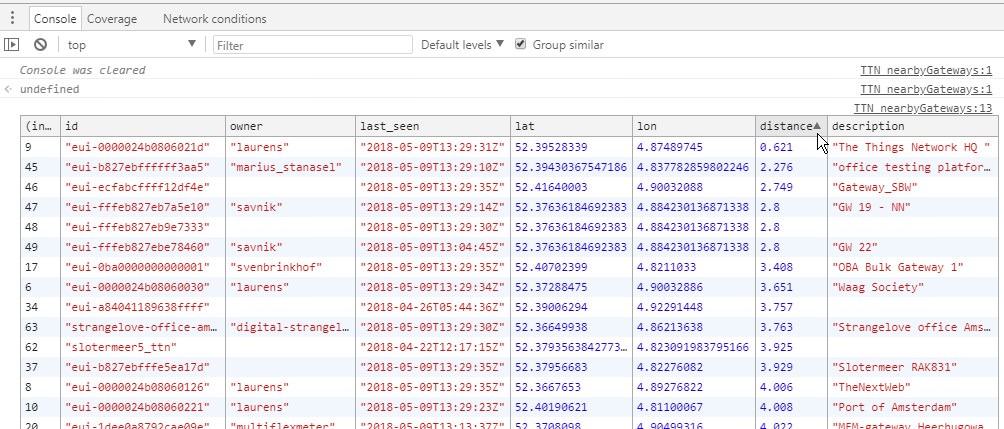1004x429 pixels.
Task: Click the "Gateway_SBW" description cell
Action: click(x=912, y=187)
